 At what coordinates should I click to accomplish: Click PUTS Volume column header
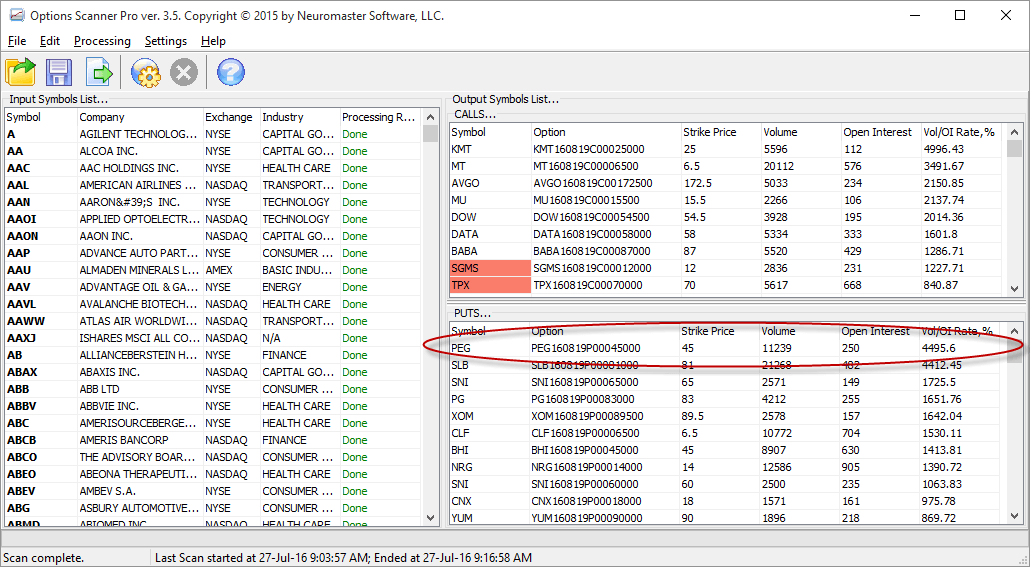[799, 331]
